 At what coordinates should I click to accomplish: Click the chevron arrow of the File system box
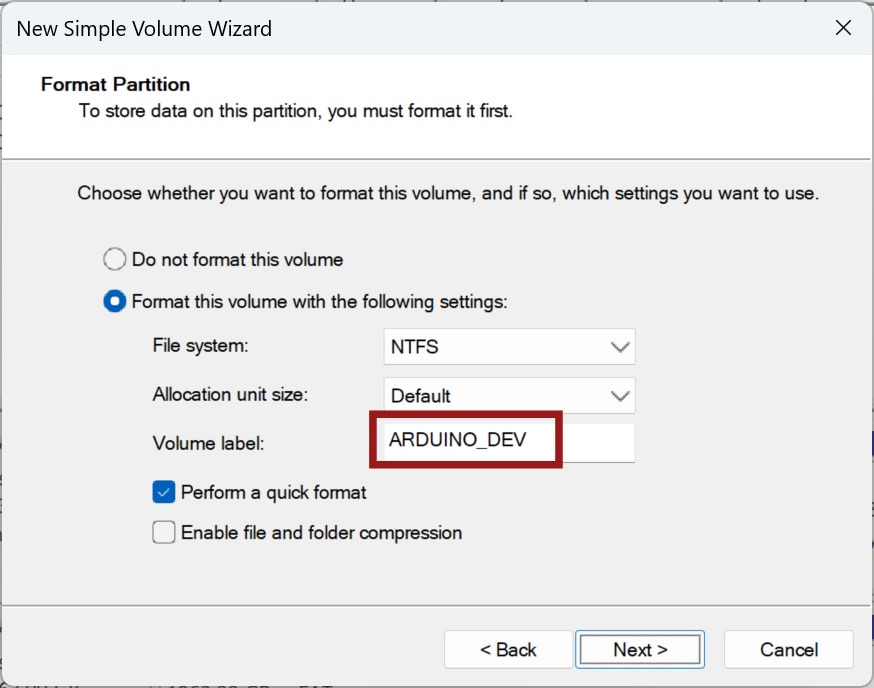coord(620,348)
